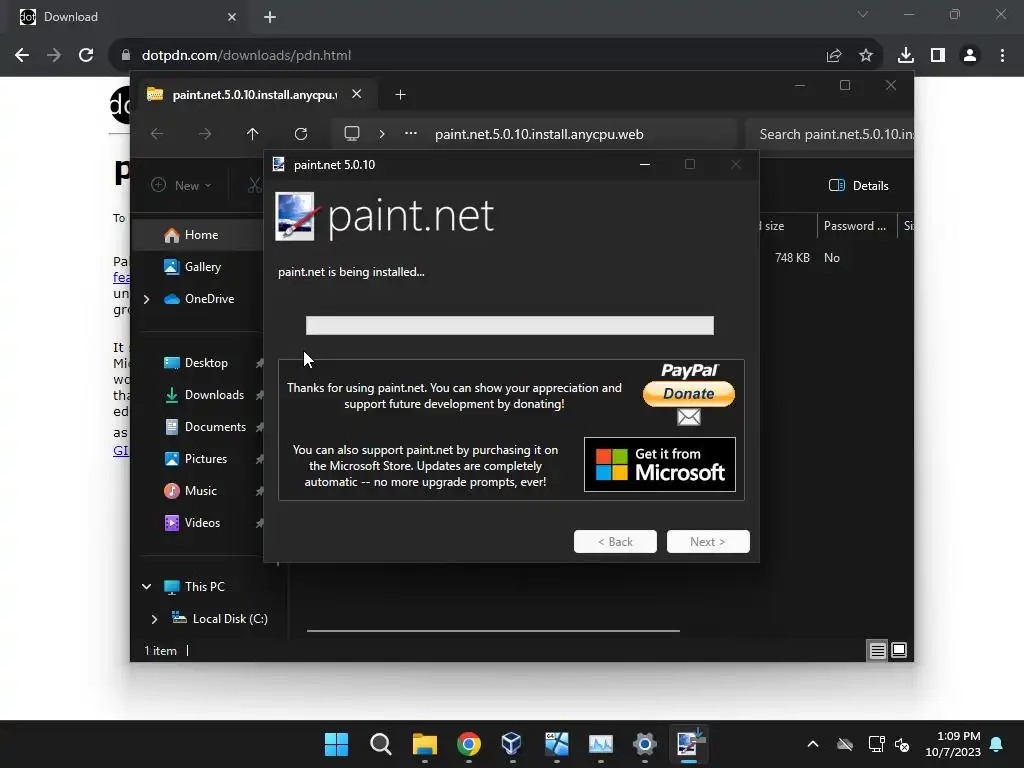
Task: Click Chrome share page icon
Action: point(834,56)
